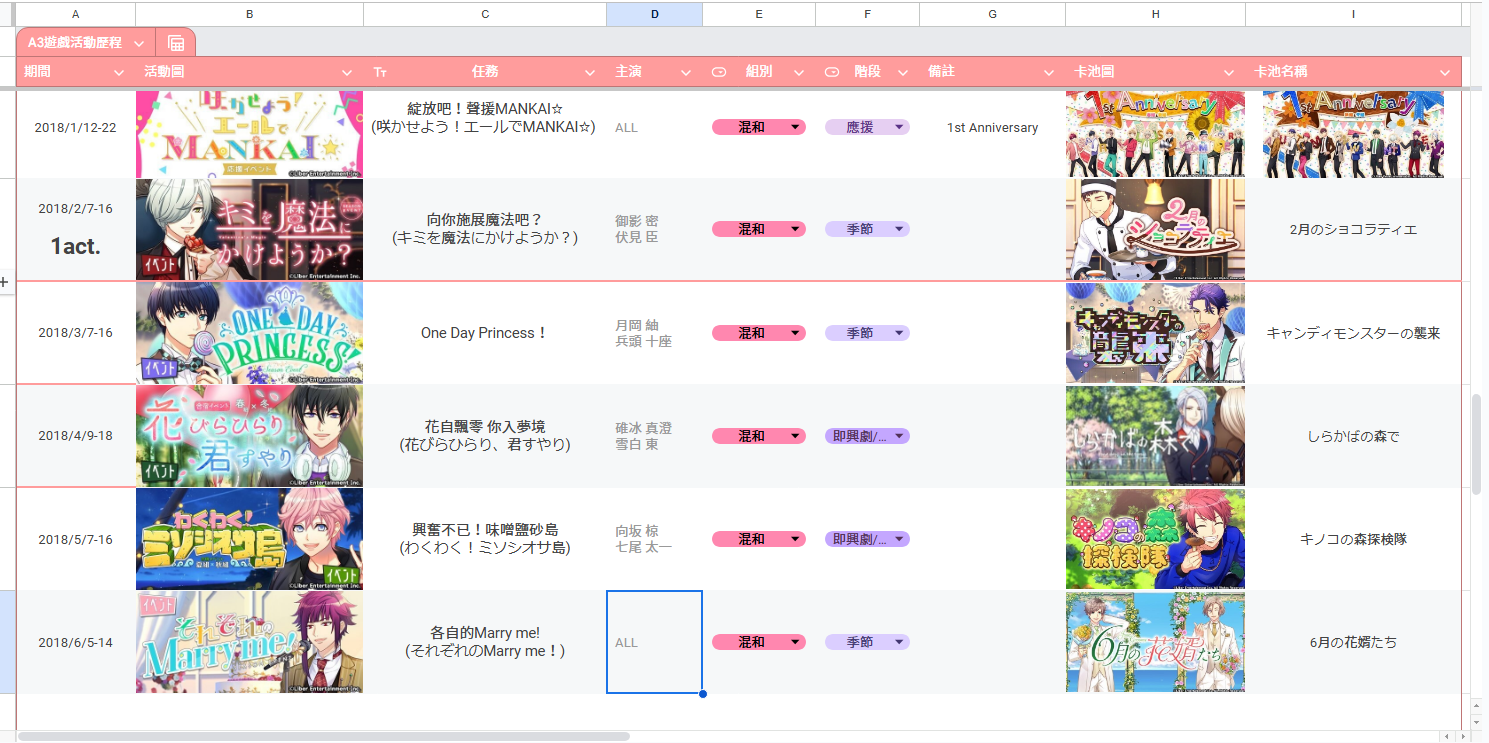Screen dimensions: 1489x743
Task: Select column B header
Action: (x=250, y=14)
